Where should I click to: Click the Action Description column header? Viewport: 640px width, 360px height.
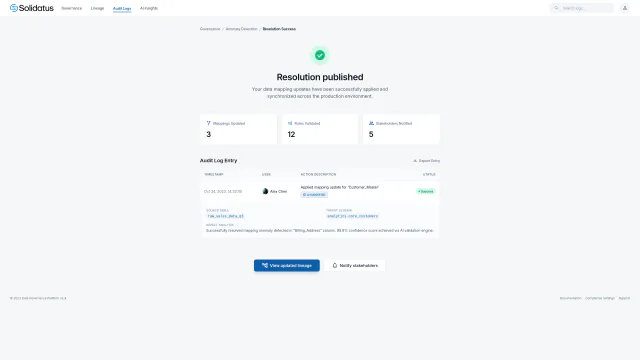318,174
